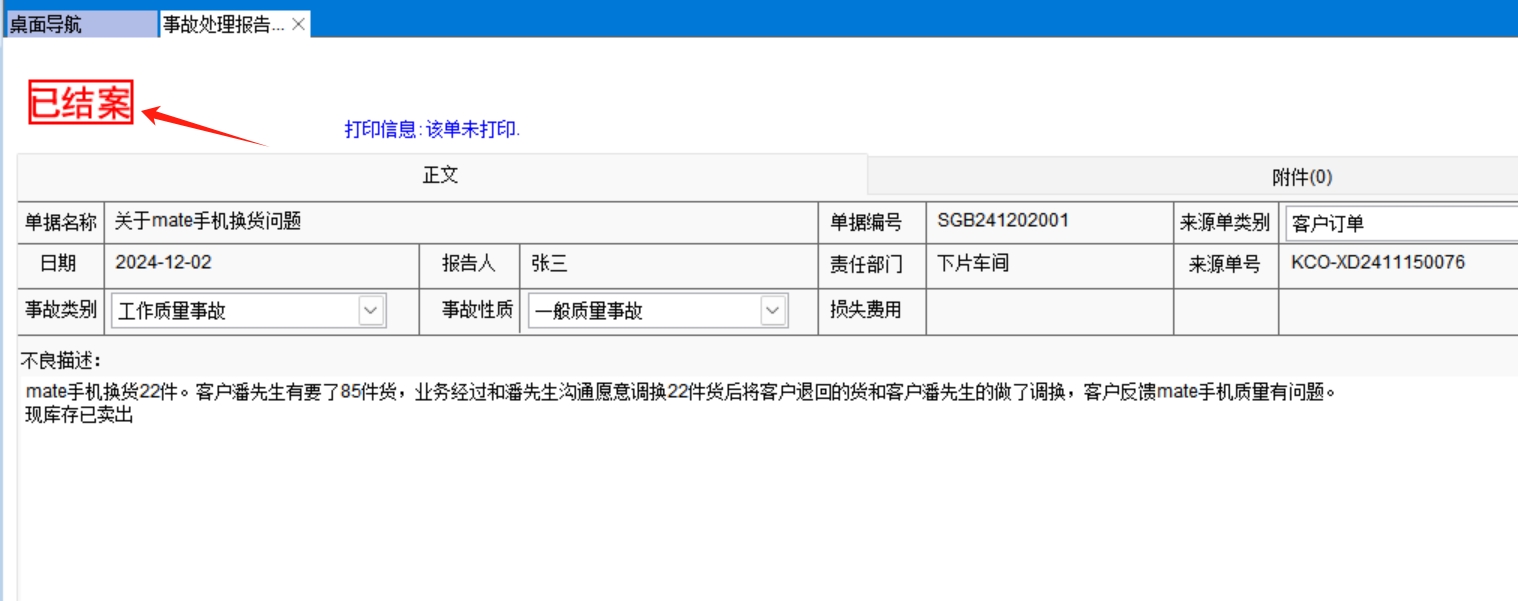
Task: Switch to the 桌面导航 tab
Action: point(80,25)
